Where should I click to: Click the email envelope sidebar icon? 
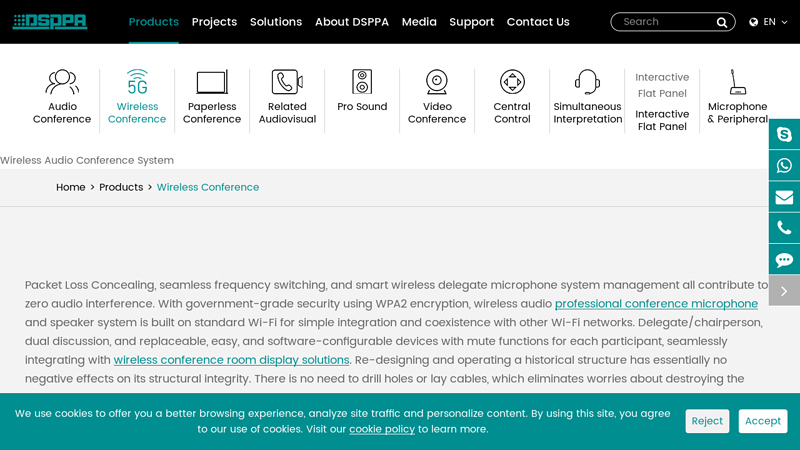click(784, 197)
